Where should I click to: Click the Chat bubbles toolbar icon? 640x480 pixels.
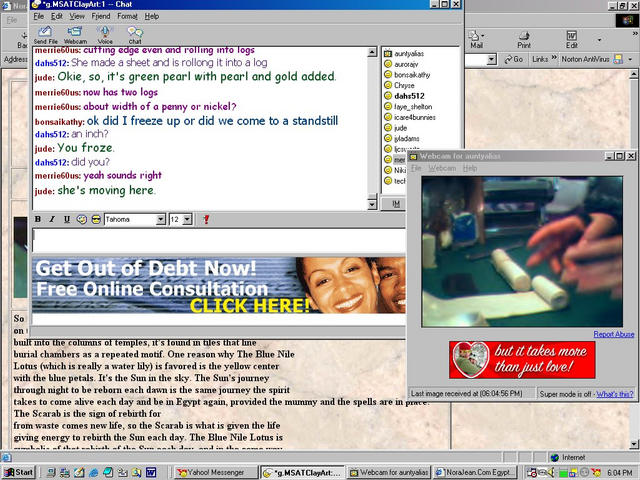(x=135, y=35)
